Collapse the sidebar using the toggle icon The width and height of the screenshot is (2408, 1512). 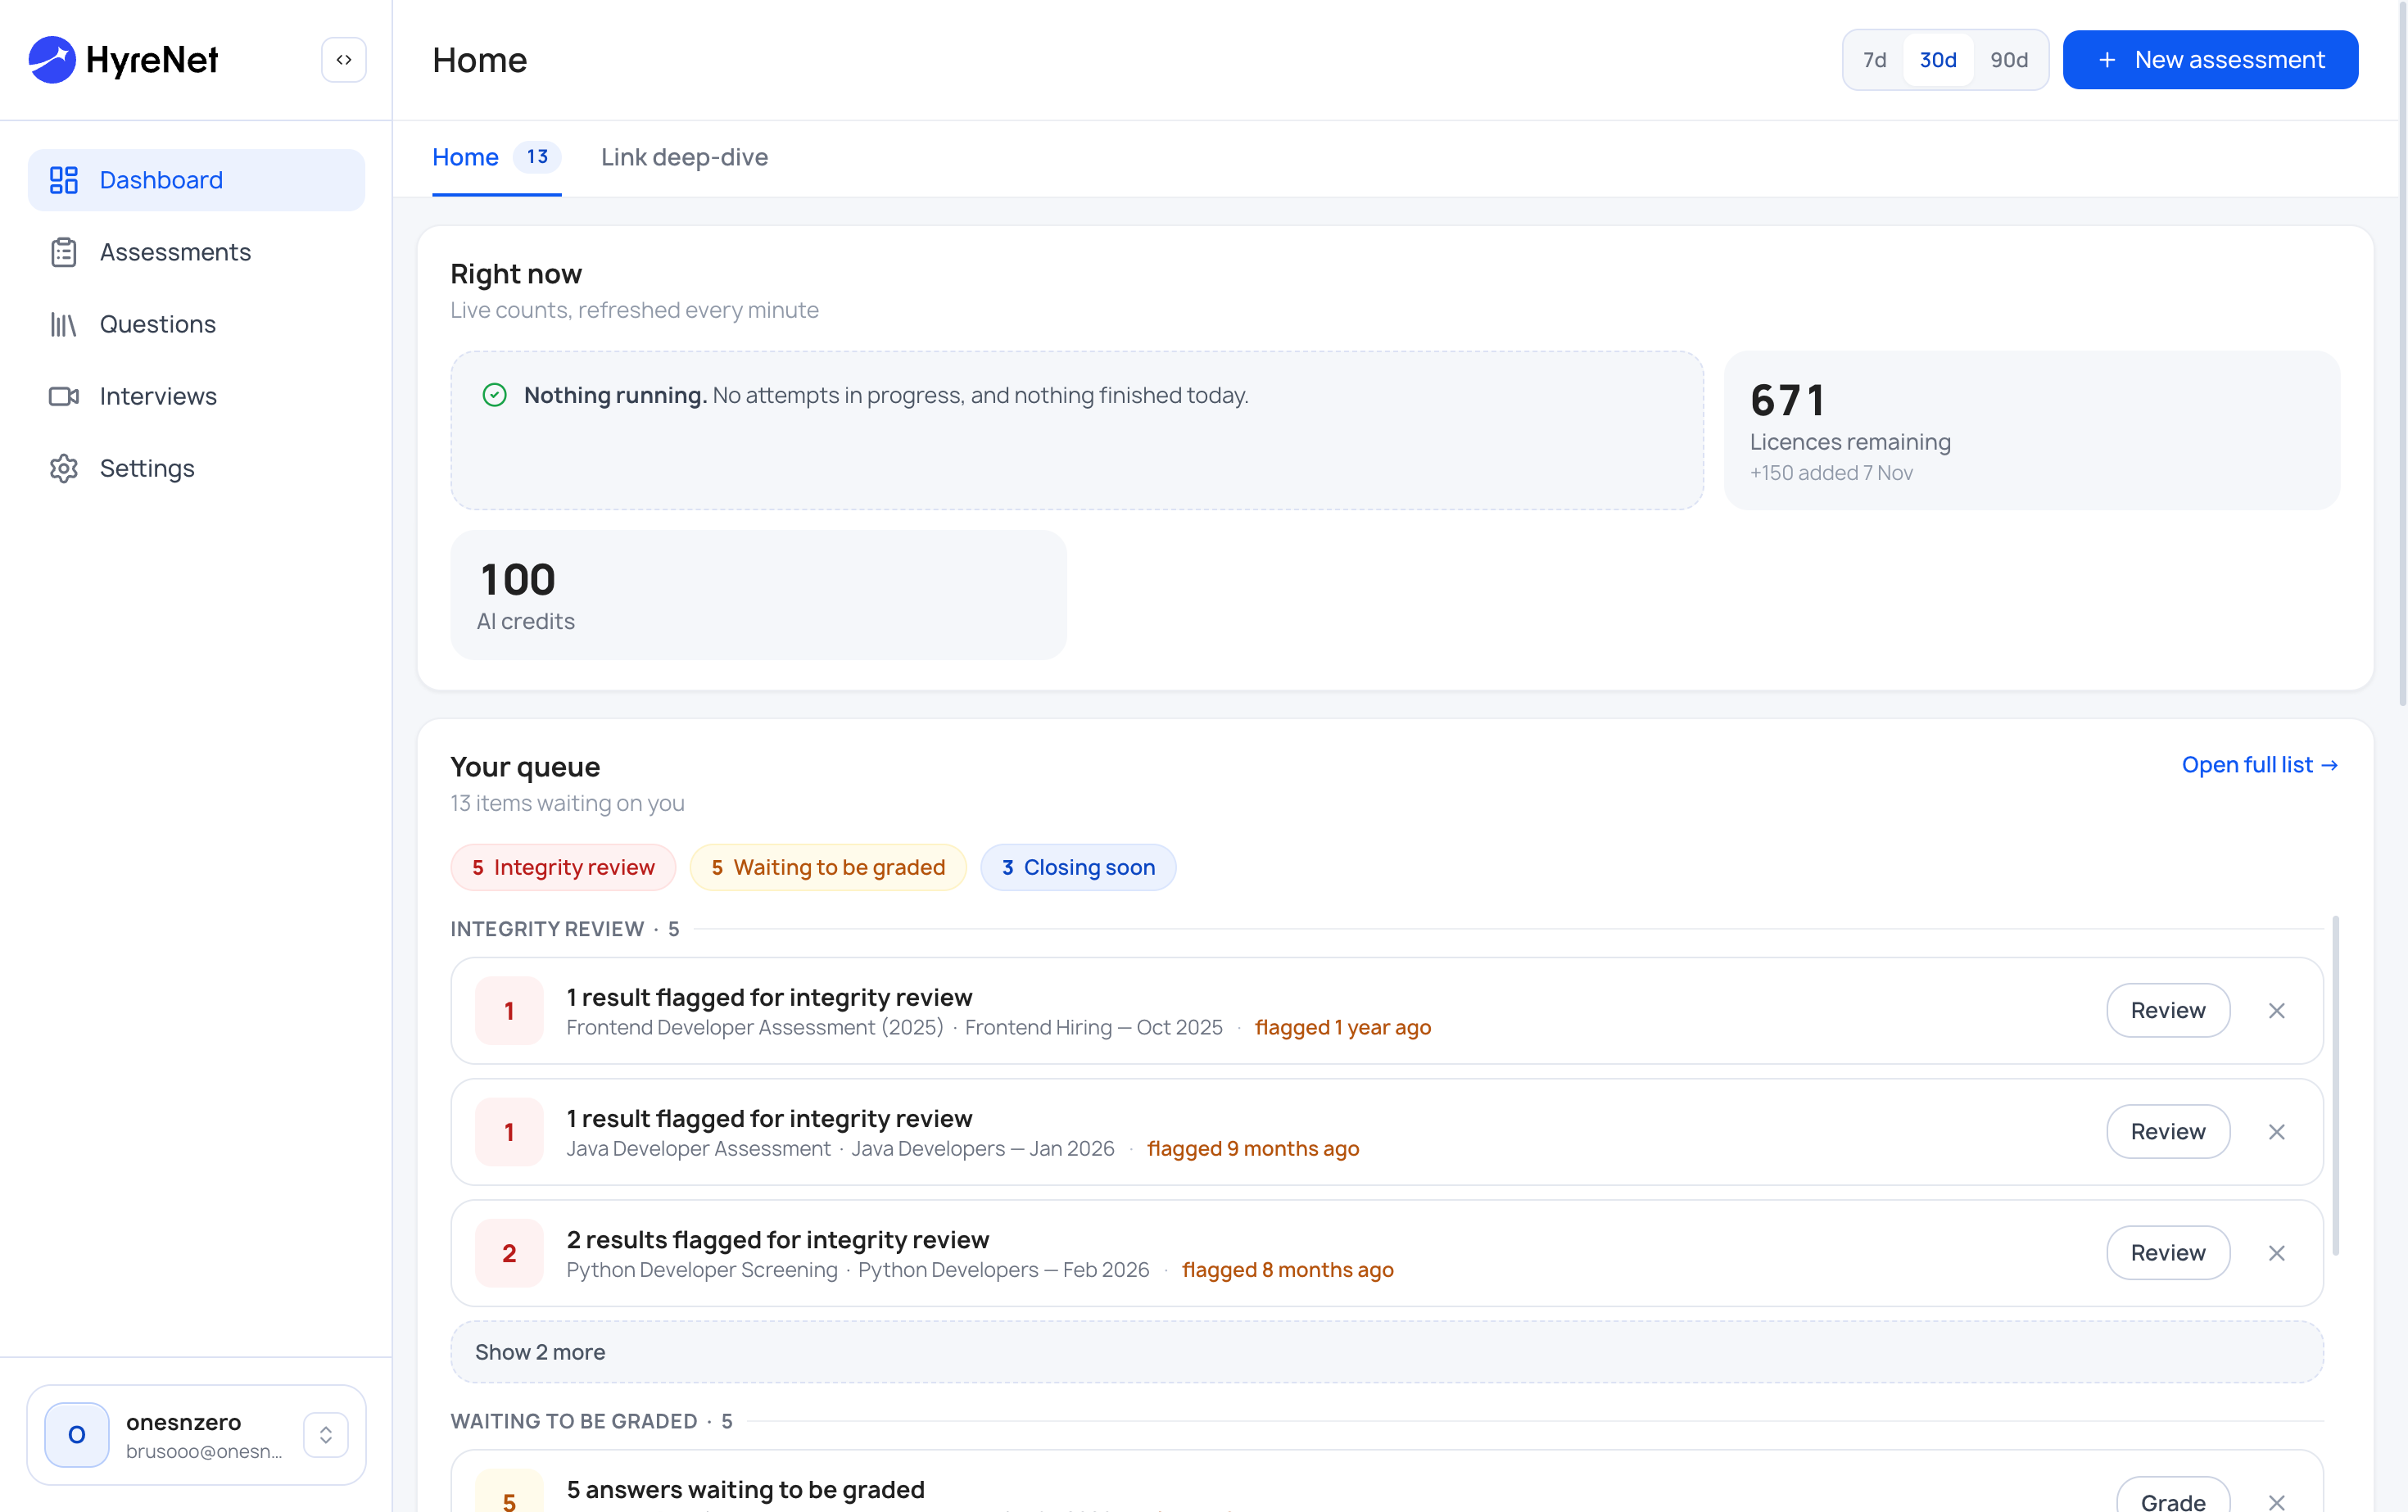coord(343,60)
